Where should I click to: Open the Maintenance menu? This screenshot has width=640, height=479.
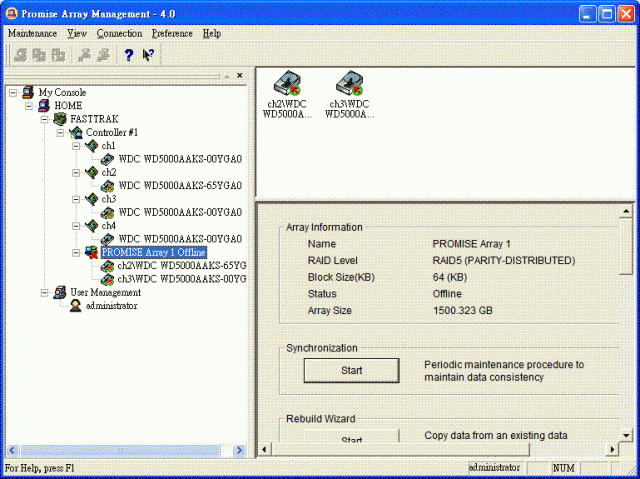(33, 33)
